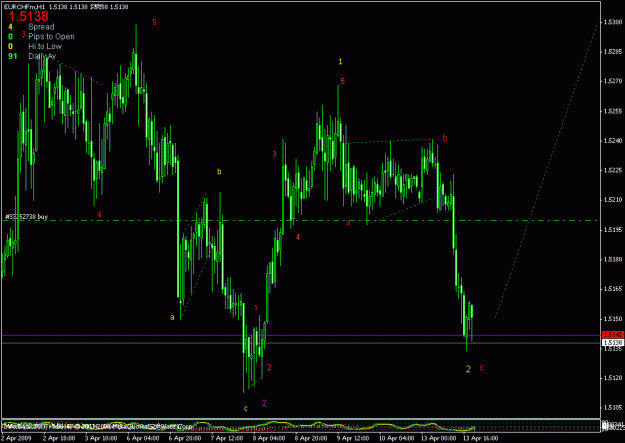Select the Daily Av label

click(42, 56)
